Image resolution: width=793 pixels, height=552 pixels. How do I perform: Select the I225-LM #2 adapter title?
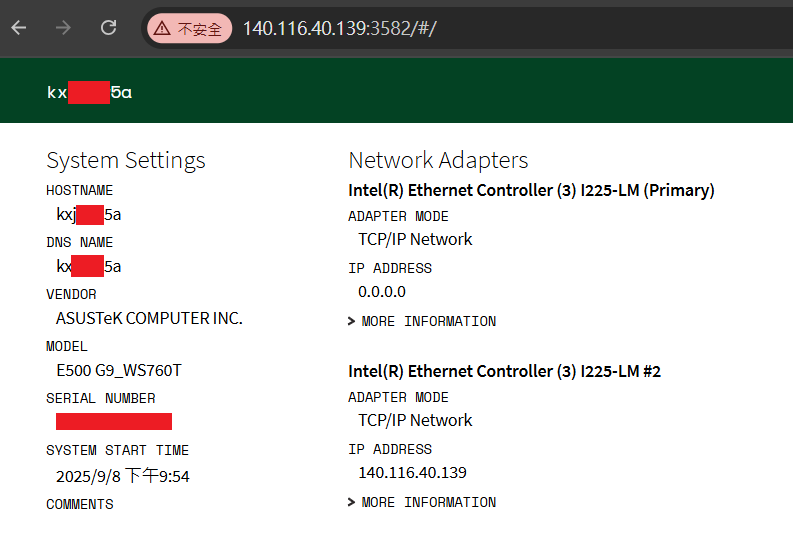[x=504, y=371]
